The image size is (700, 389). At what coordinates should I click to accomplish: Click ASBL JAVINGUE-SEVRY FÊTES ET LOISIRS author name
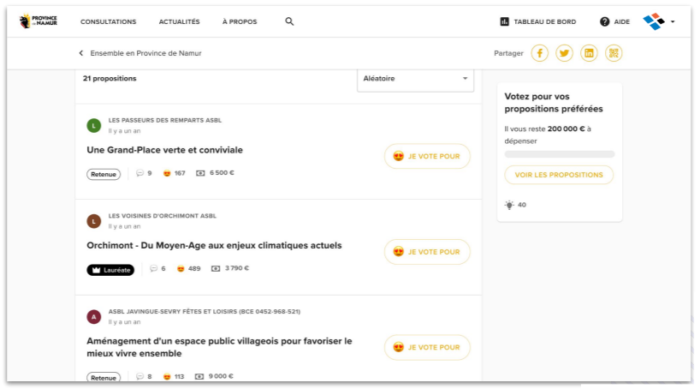coord(204,311)
